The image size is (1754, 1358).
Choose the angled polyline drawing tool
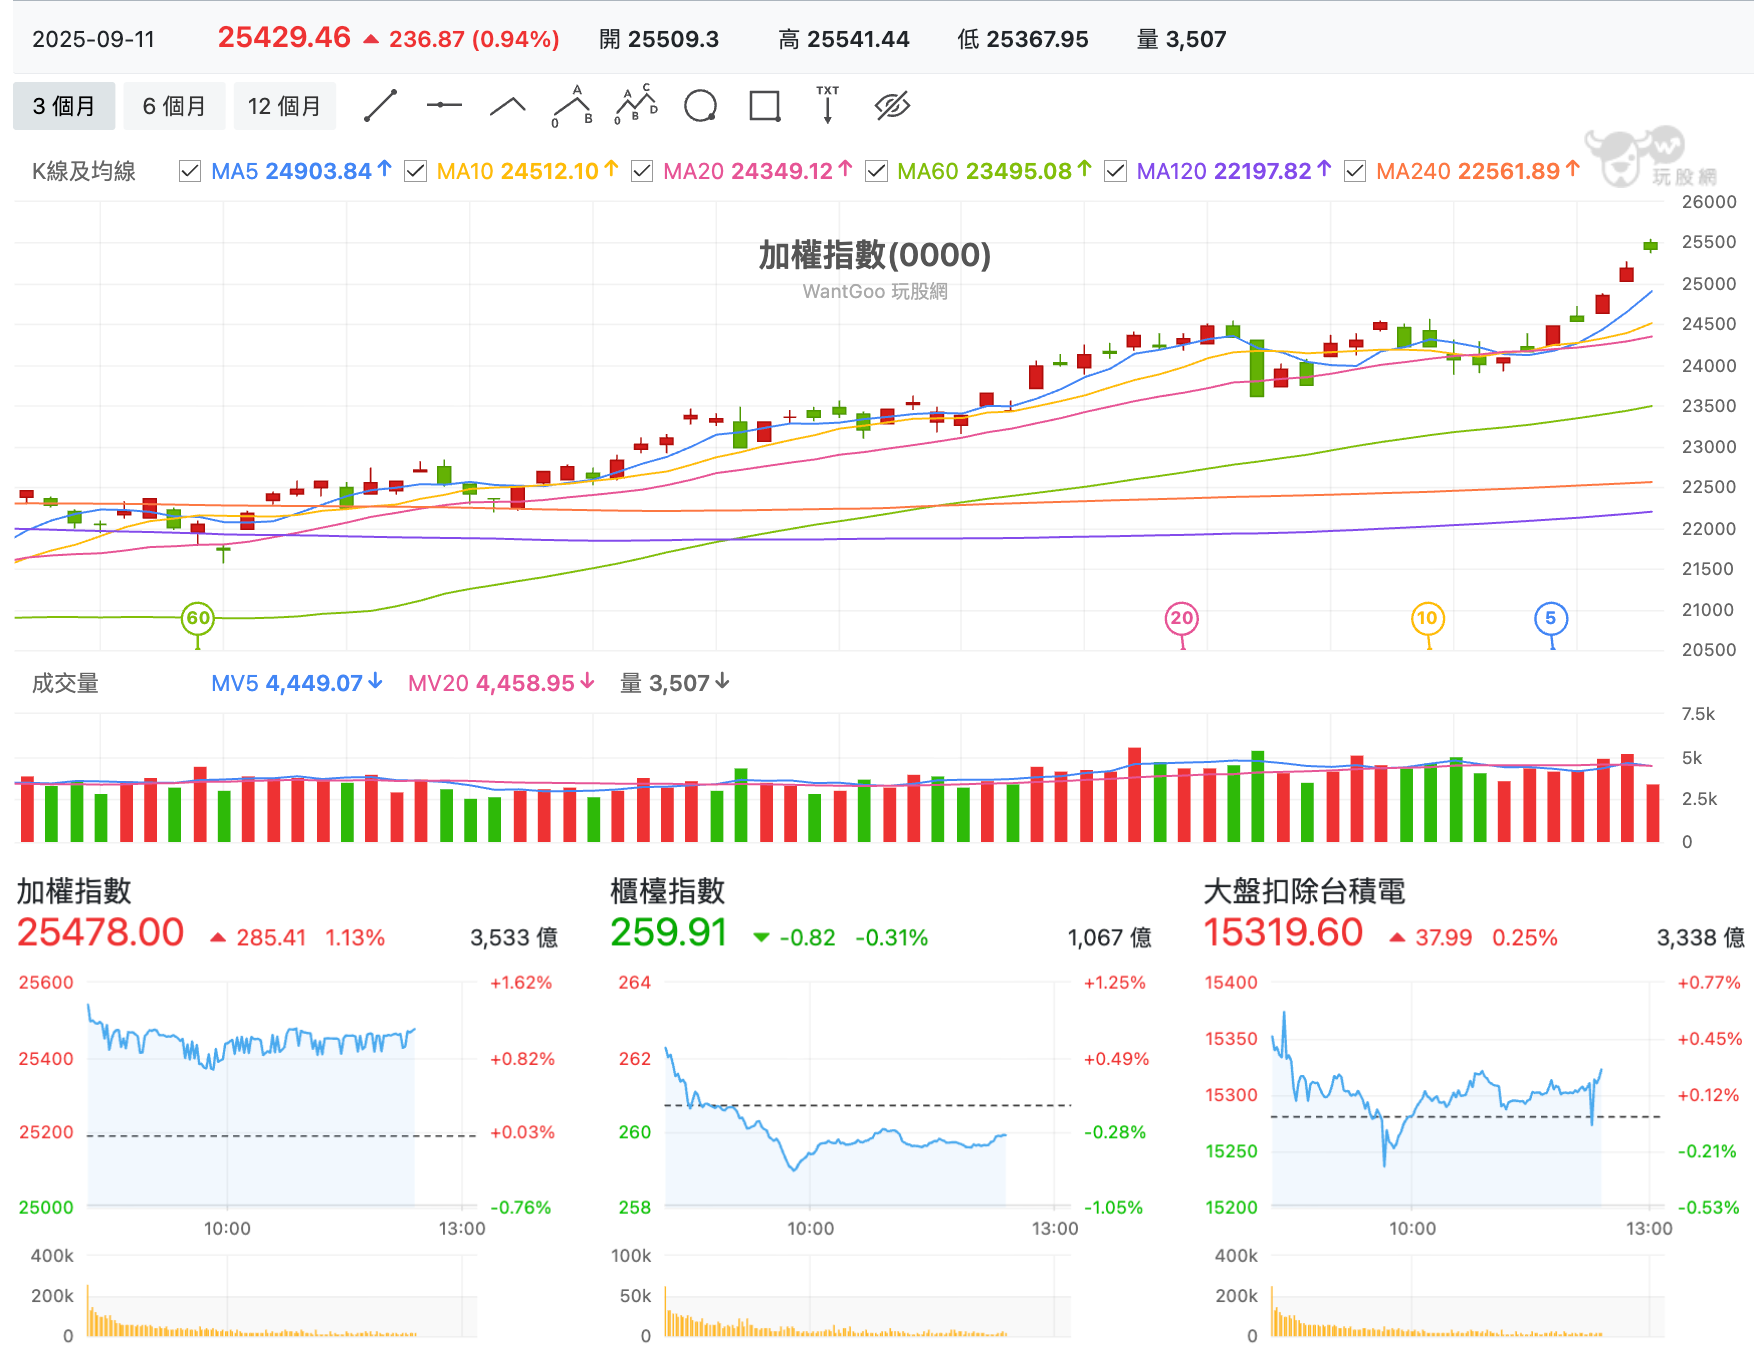(x=508, y=106)
